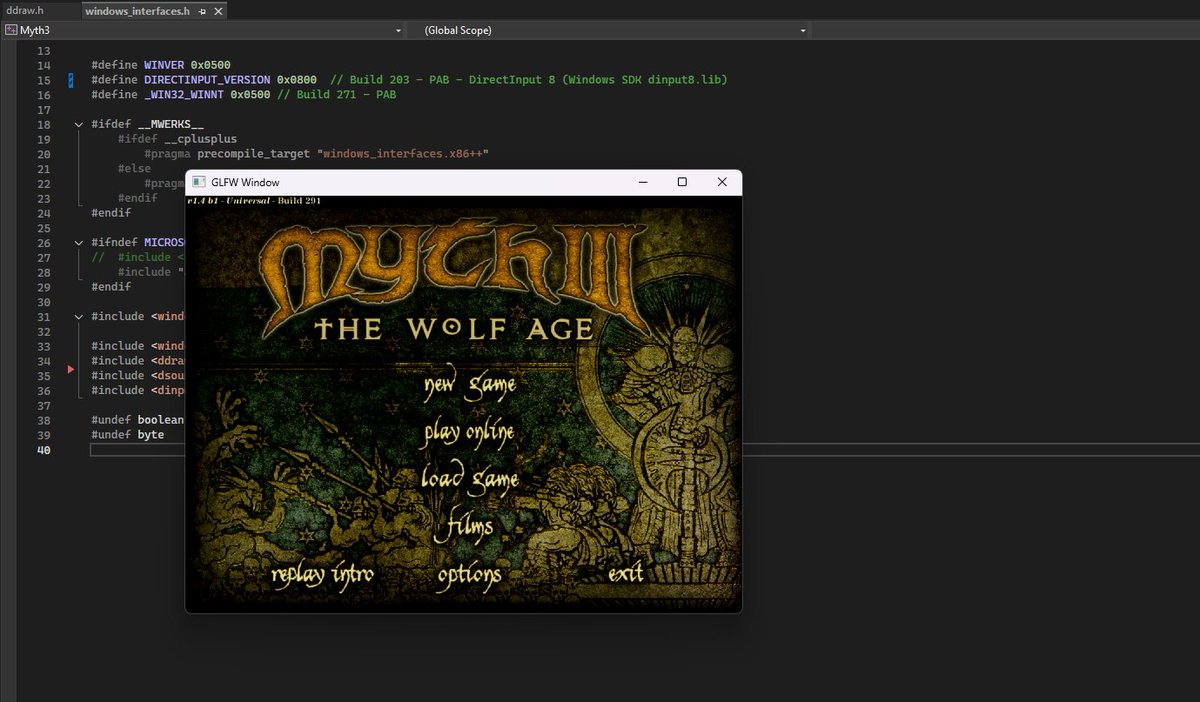This screenshot has width=1200, height=702.
Task: Click the Myth3 project icon
Action: (12, 30)
